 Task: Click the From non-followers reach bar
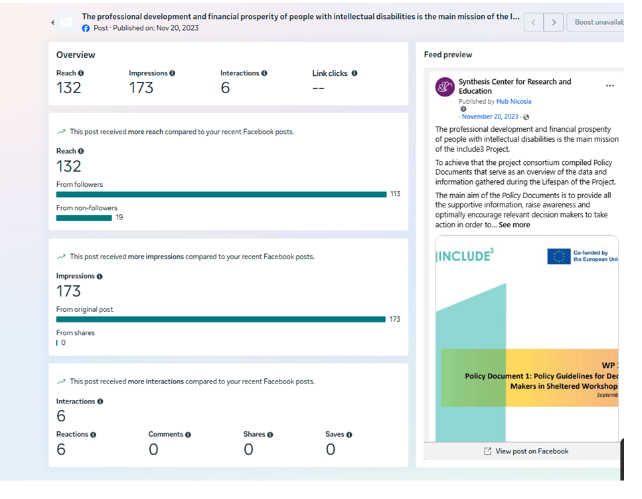click(84, 218)
